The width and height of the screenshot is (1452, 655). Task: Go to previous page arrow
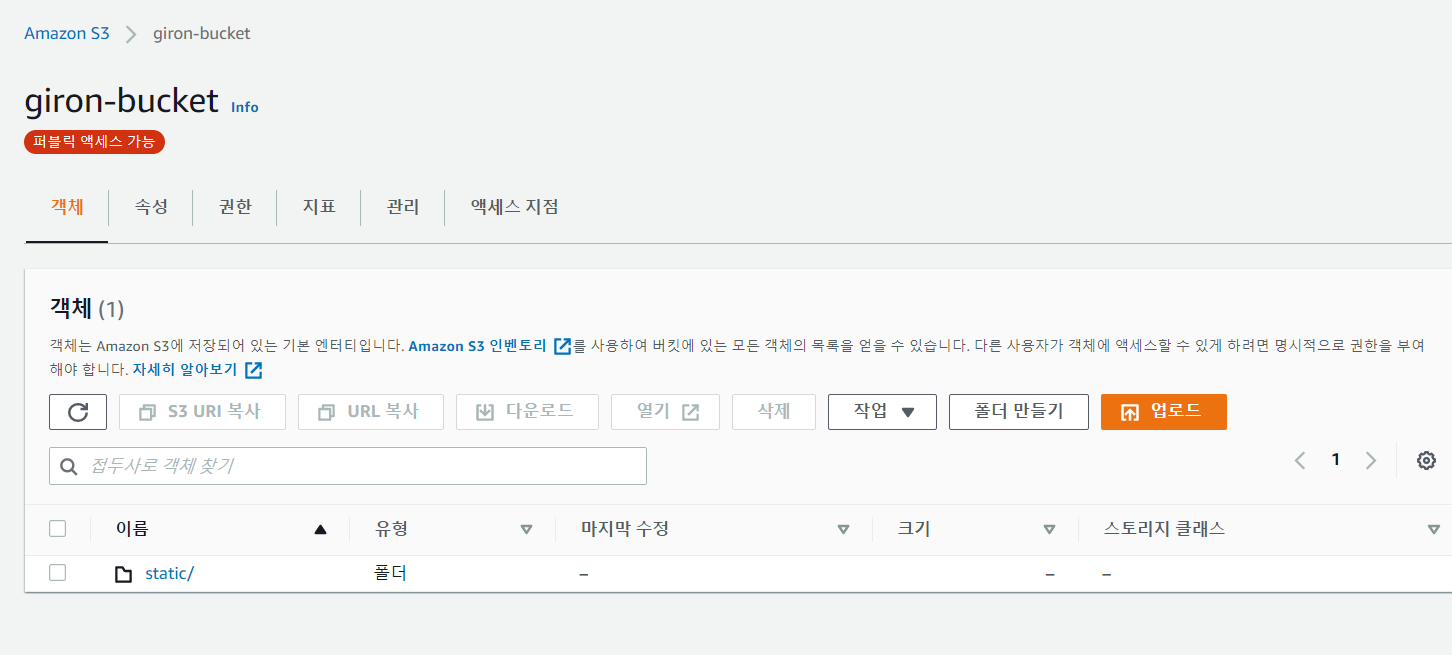point(1300,460)
